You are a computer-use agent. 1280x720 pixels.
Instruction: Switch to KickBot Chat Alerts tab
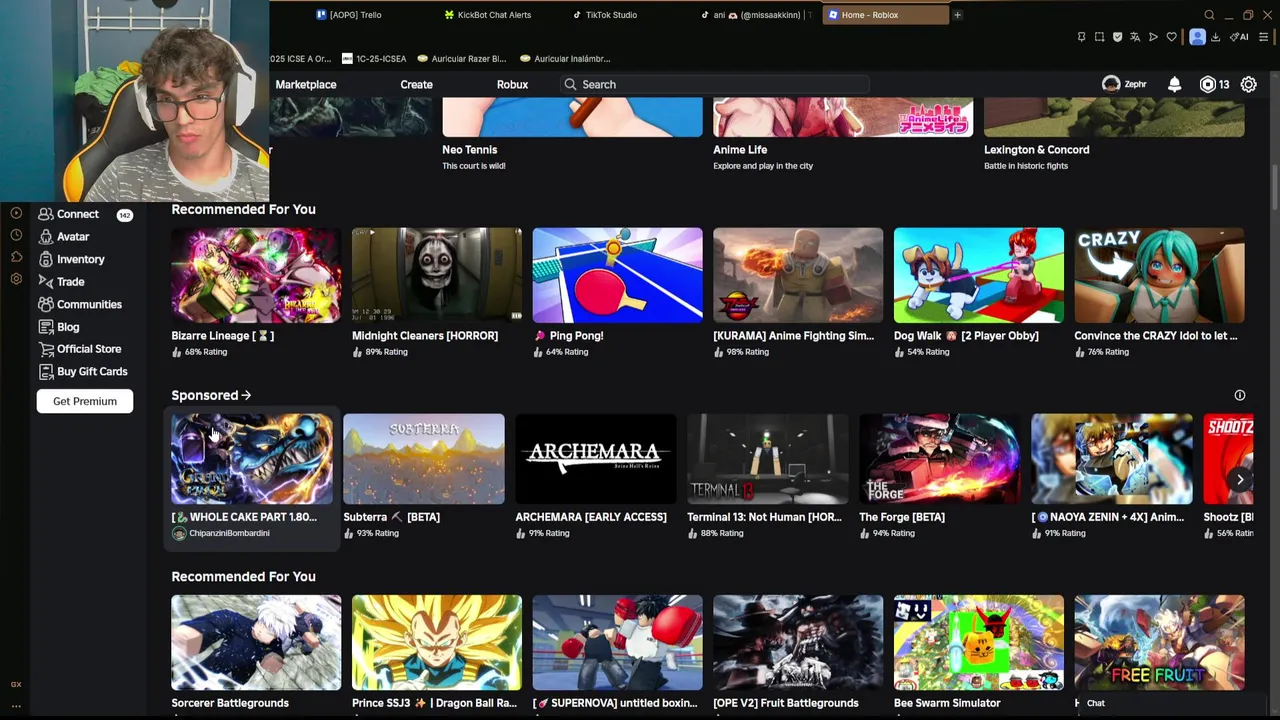coord(488,15)
